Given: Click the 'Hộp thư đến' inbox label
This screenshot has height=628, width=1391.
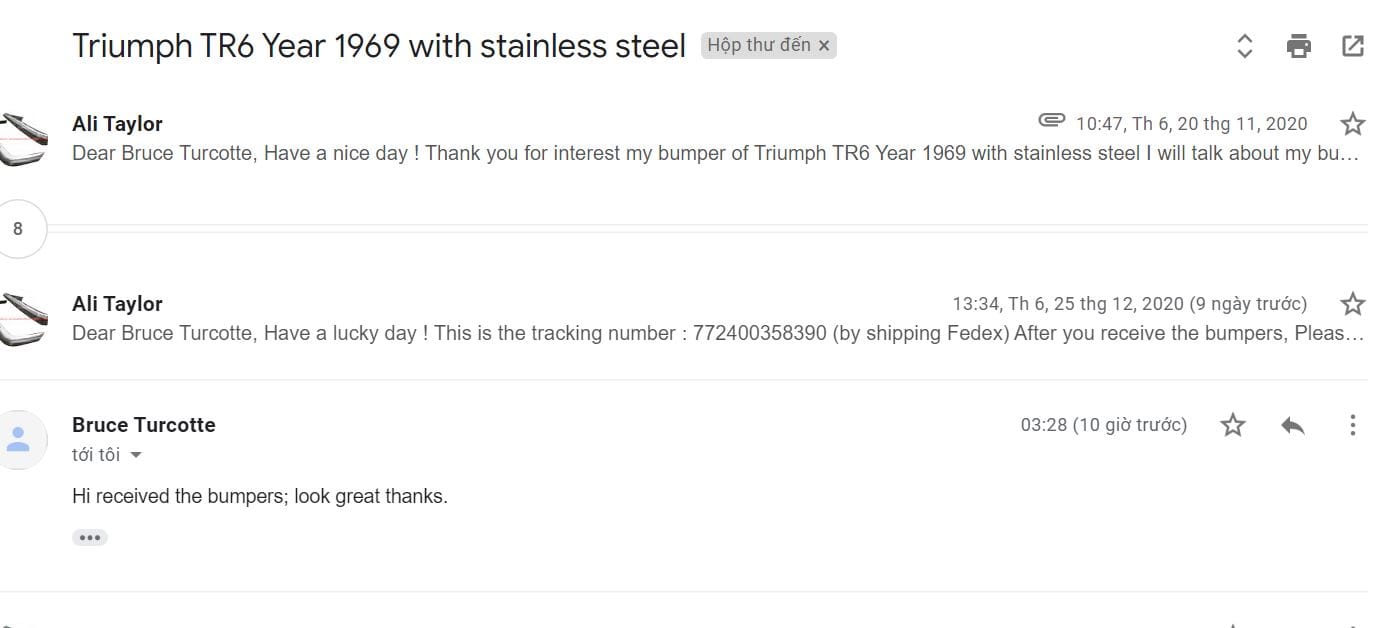Looking at the screenshot, I should tap(758, 45).
